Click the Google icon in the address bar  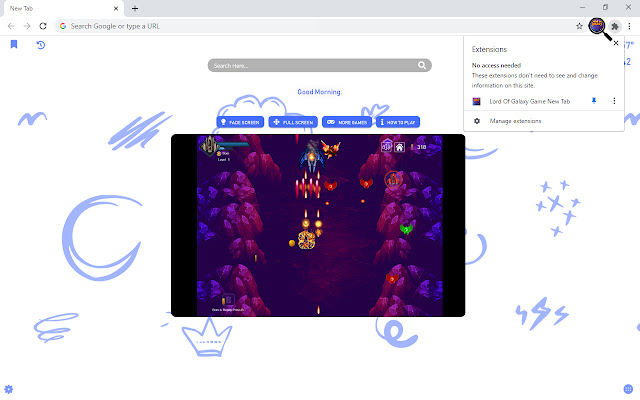[62, 26]
